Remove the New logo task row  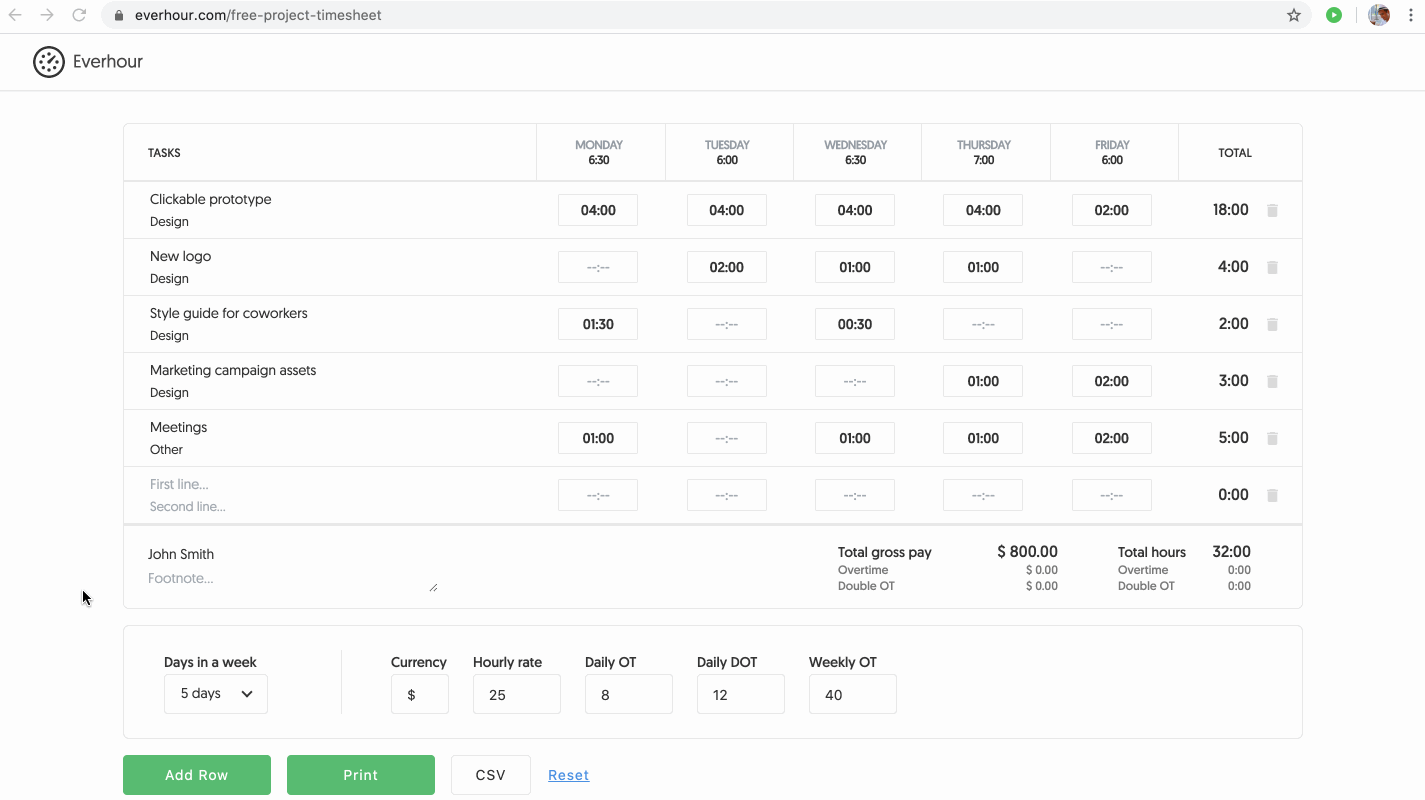(x=1272, y=266)
